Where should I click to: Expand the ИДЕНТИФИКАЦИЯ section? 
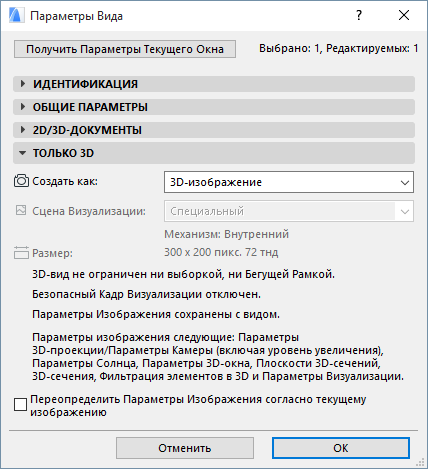[214, 84]
